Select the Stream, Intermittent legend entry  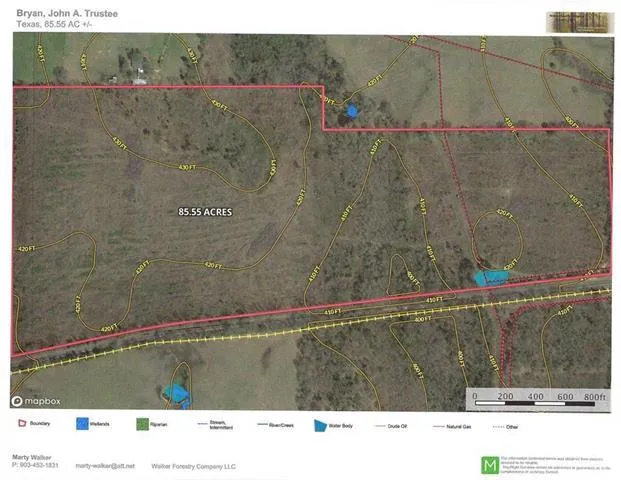[214, 425]
